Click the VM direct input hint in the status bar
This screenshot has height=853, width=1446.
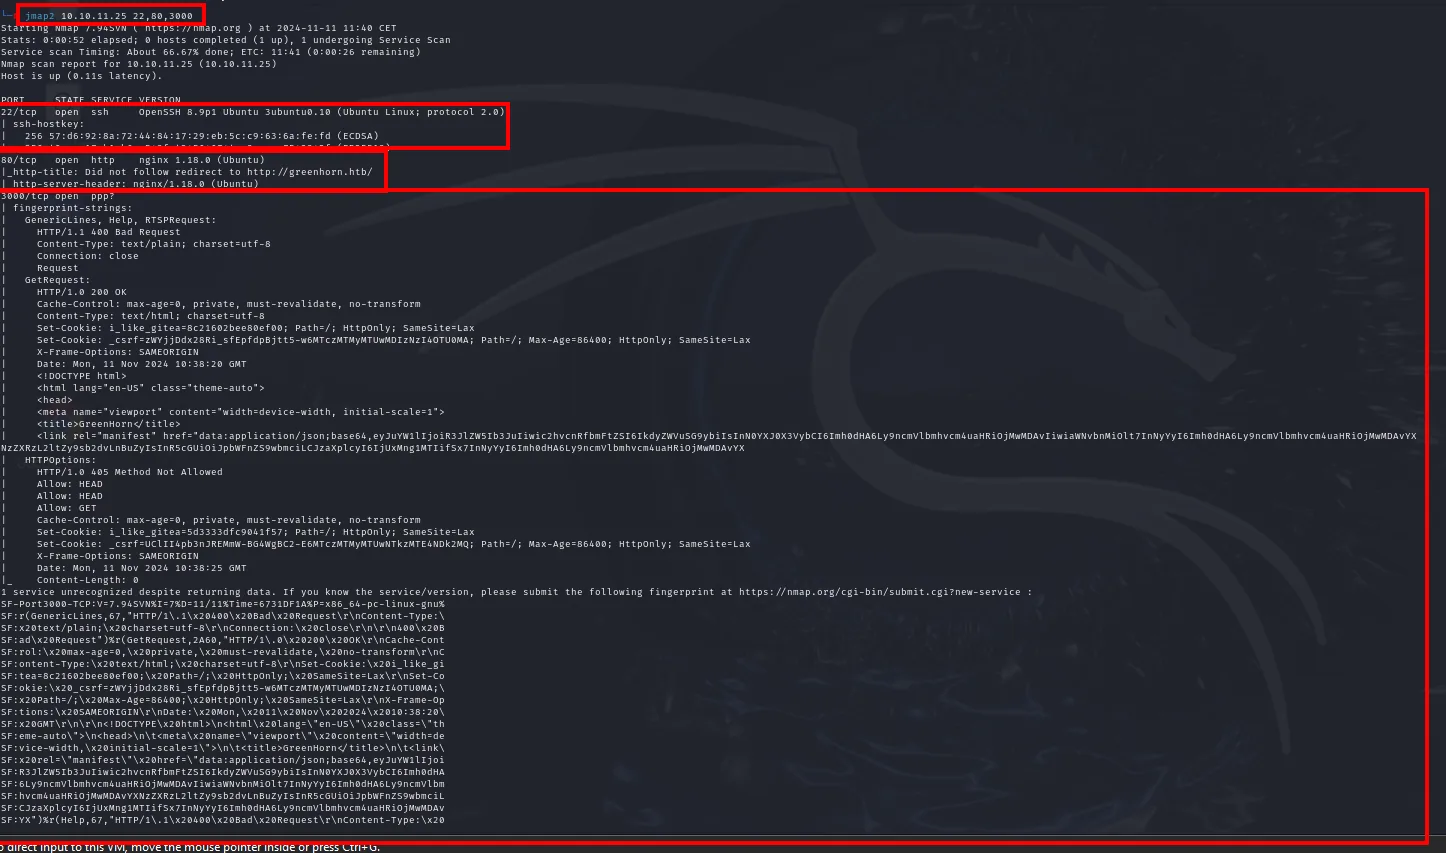tap(190, 847)
